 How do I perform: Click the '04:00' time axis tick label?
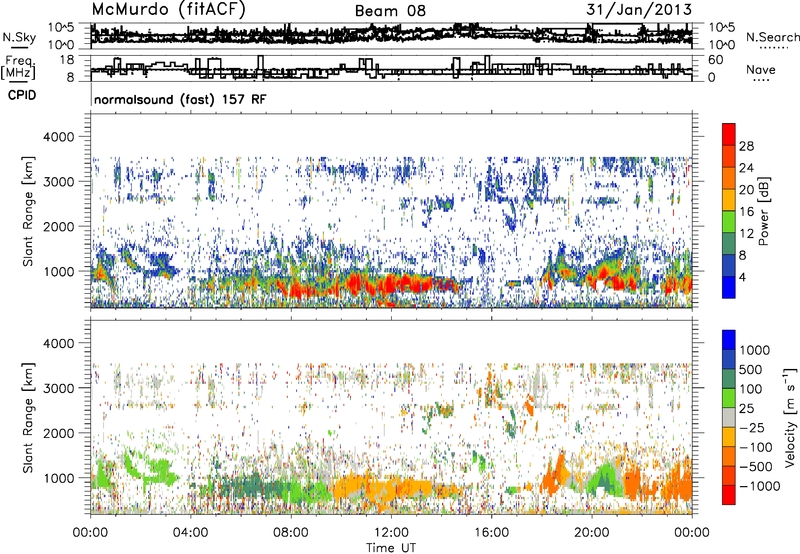tap(190, 533)
